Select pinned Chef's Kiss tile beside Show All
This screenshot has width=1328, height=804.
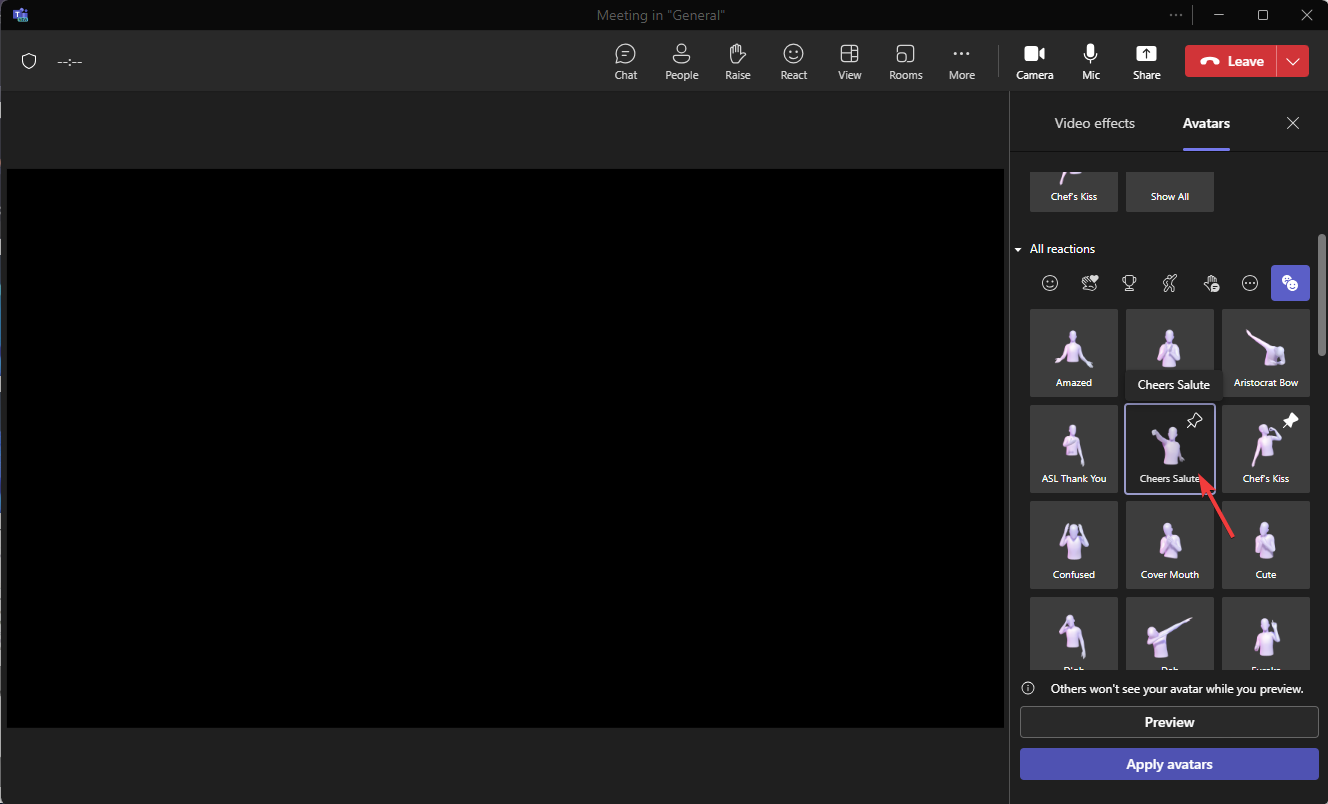(1074, 190)
